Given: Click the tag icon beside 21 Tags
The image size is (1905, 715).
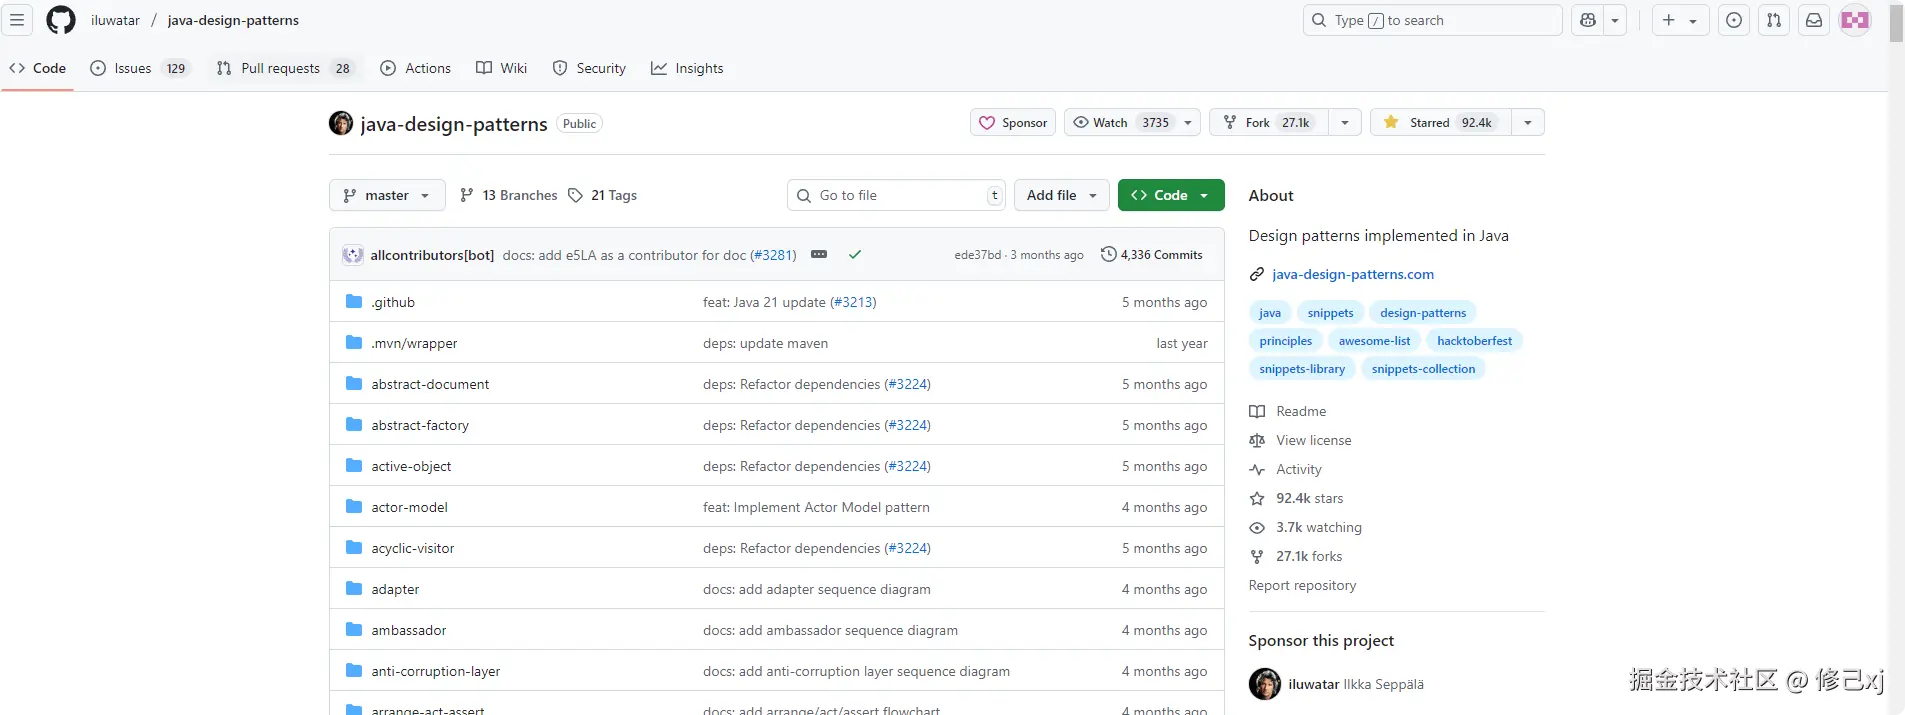Looking at the screenshot, I should coord(575,195).
